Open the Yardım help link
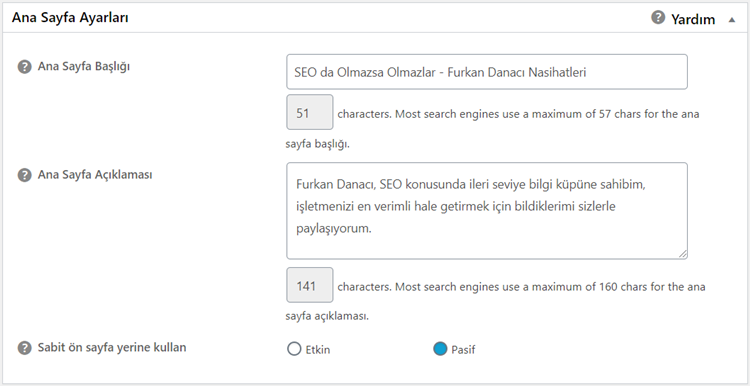 (693, 19)
